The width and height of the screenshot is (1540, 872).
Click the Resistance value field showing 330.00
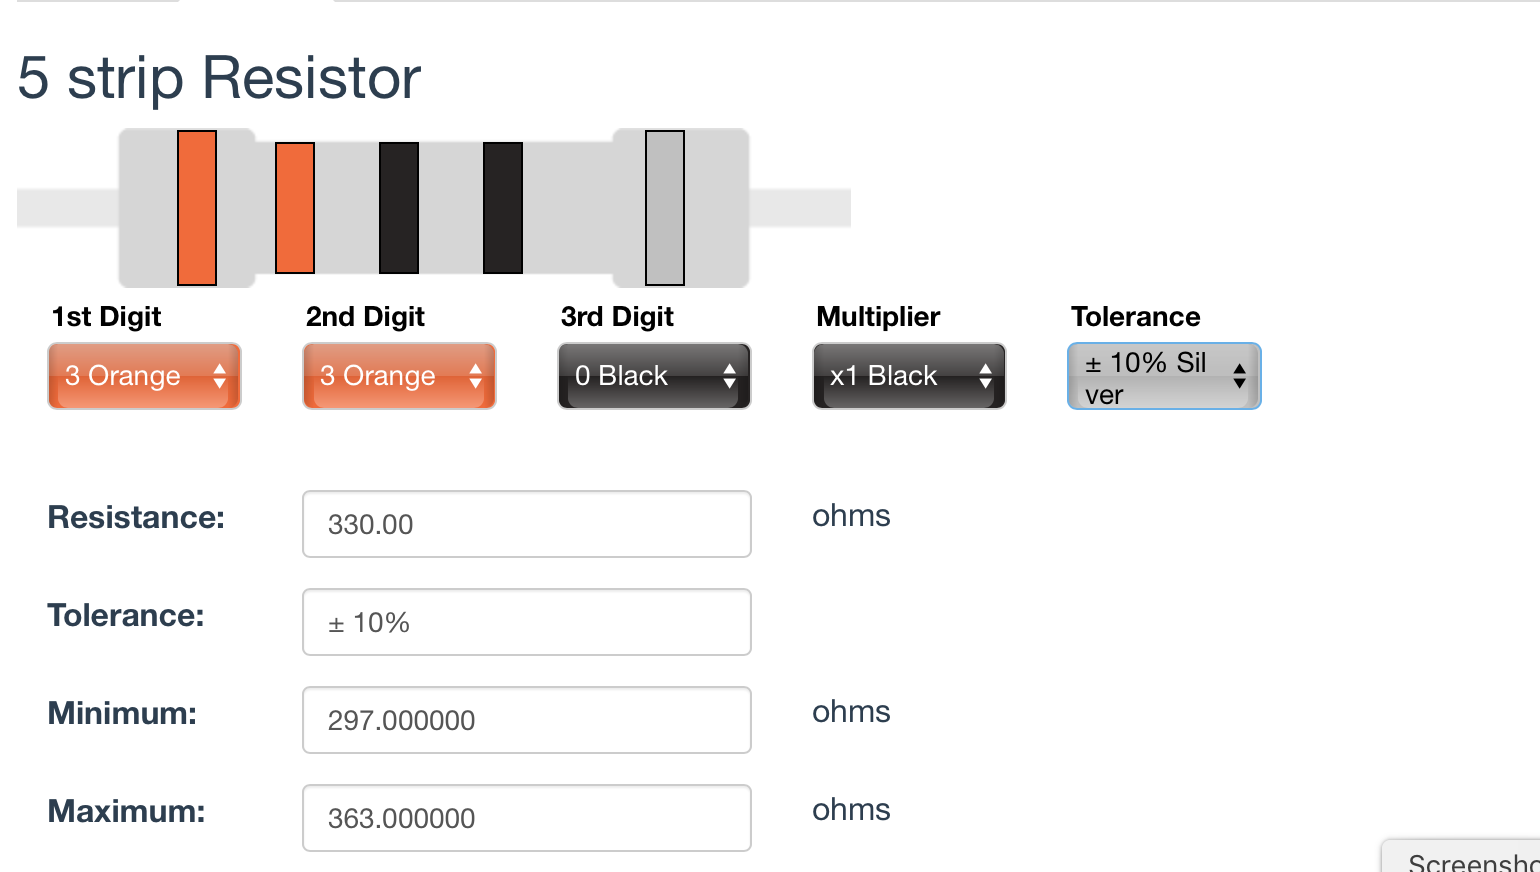click(527, 524)
